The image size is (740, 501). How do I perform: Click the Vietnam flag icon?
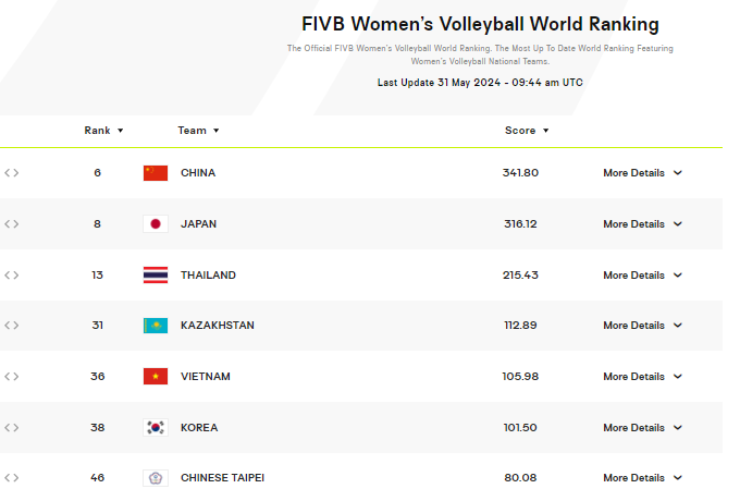coord(155,377)
